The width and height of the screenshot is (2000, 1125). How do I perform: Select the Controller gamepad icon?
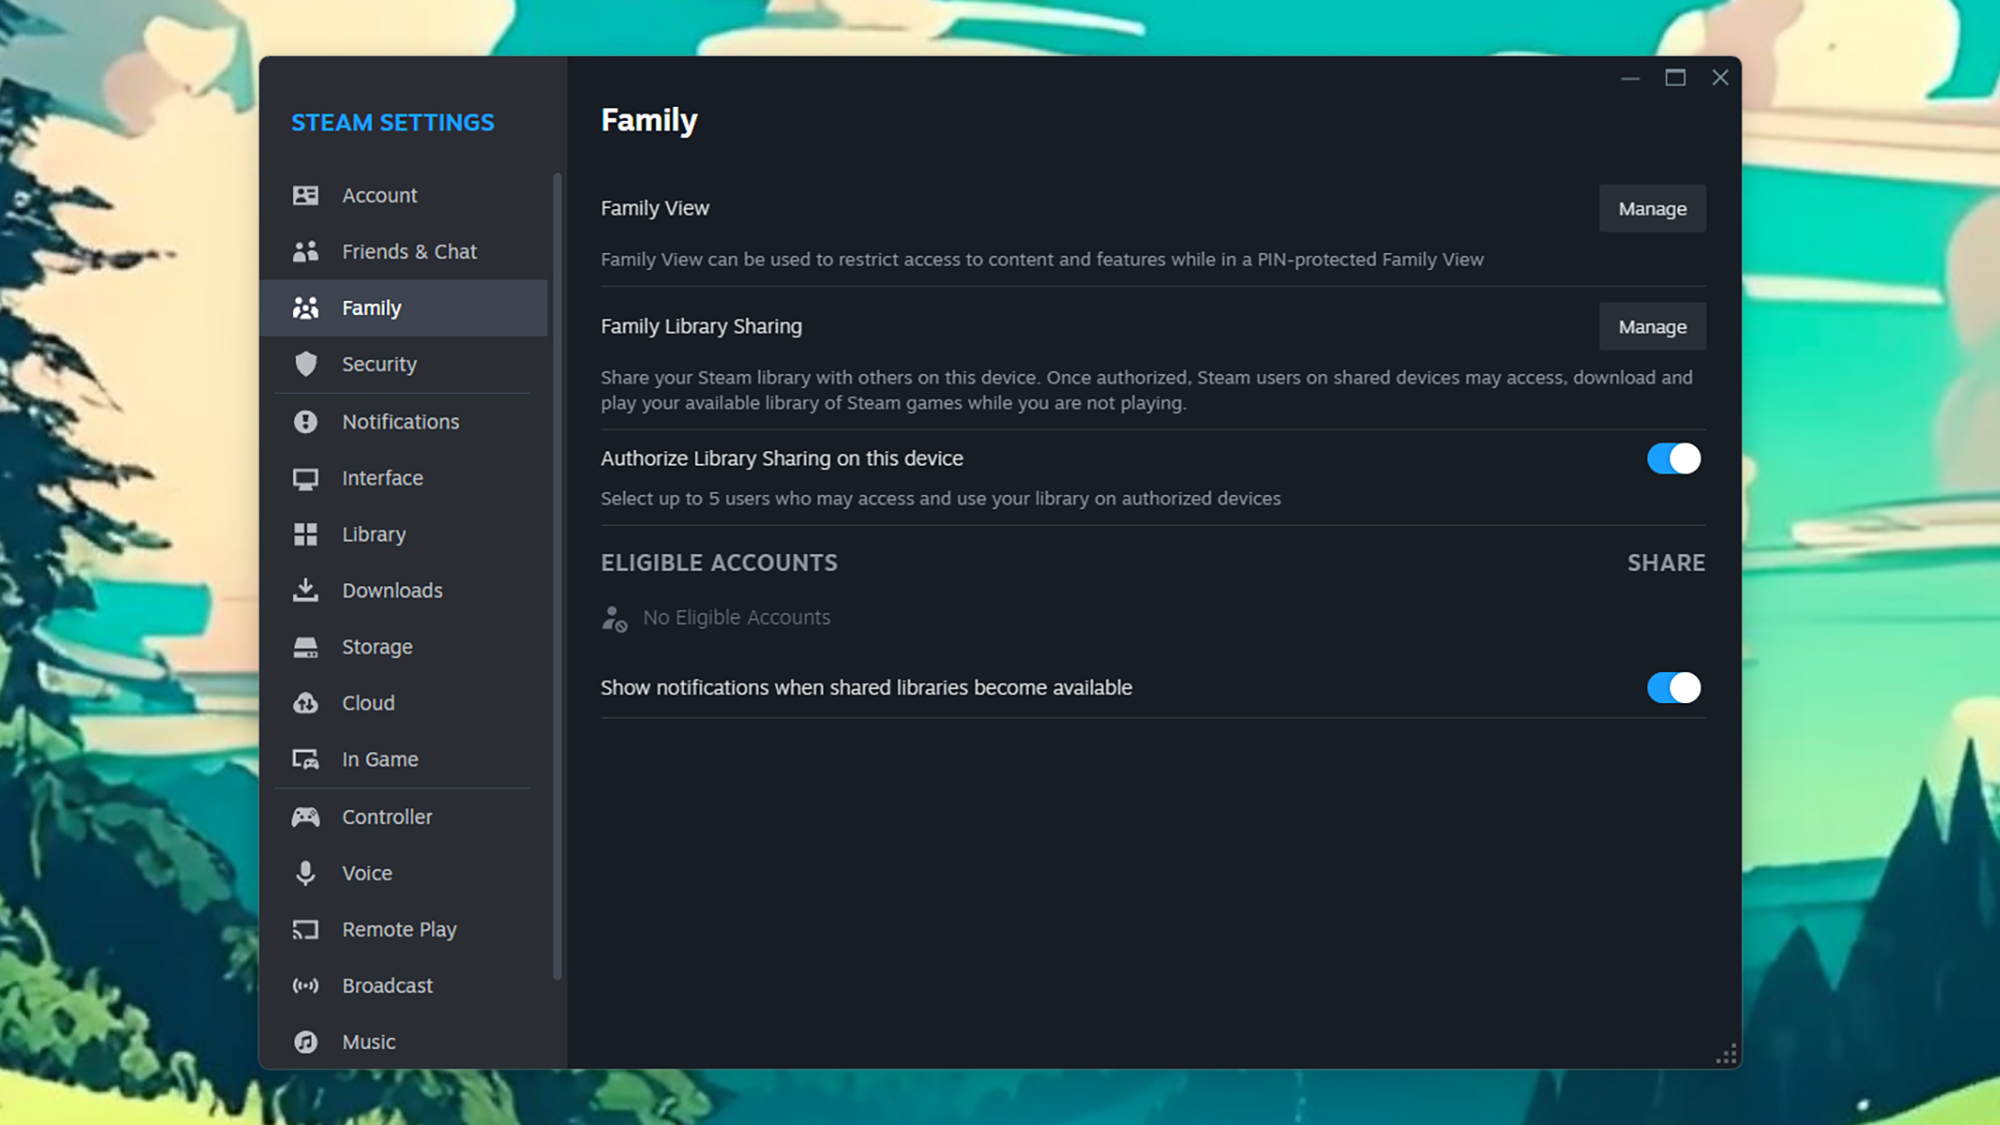tap(308, 816)
